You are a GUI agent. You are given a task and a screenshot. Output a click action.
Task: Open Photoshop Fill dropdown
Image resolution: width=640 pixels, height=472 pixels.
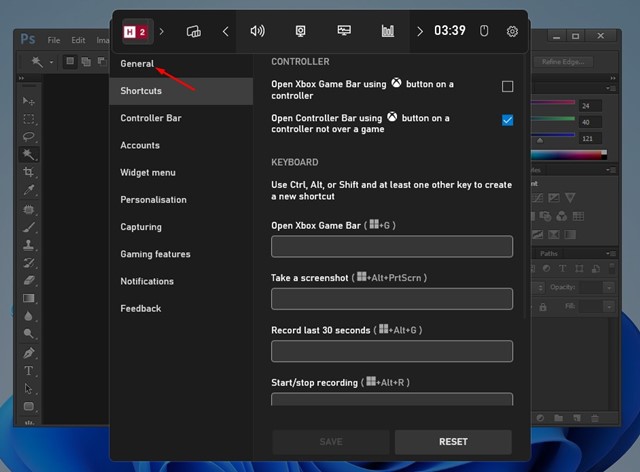(609, 307)
